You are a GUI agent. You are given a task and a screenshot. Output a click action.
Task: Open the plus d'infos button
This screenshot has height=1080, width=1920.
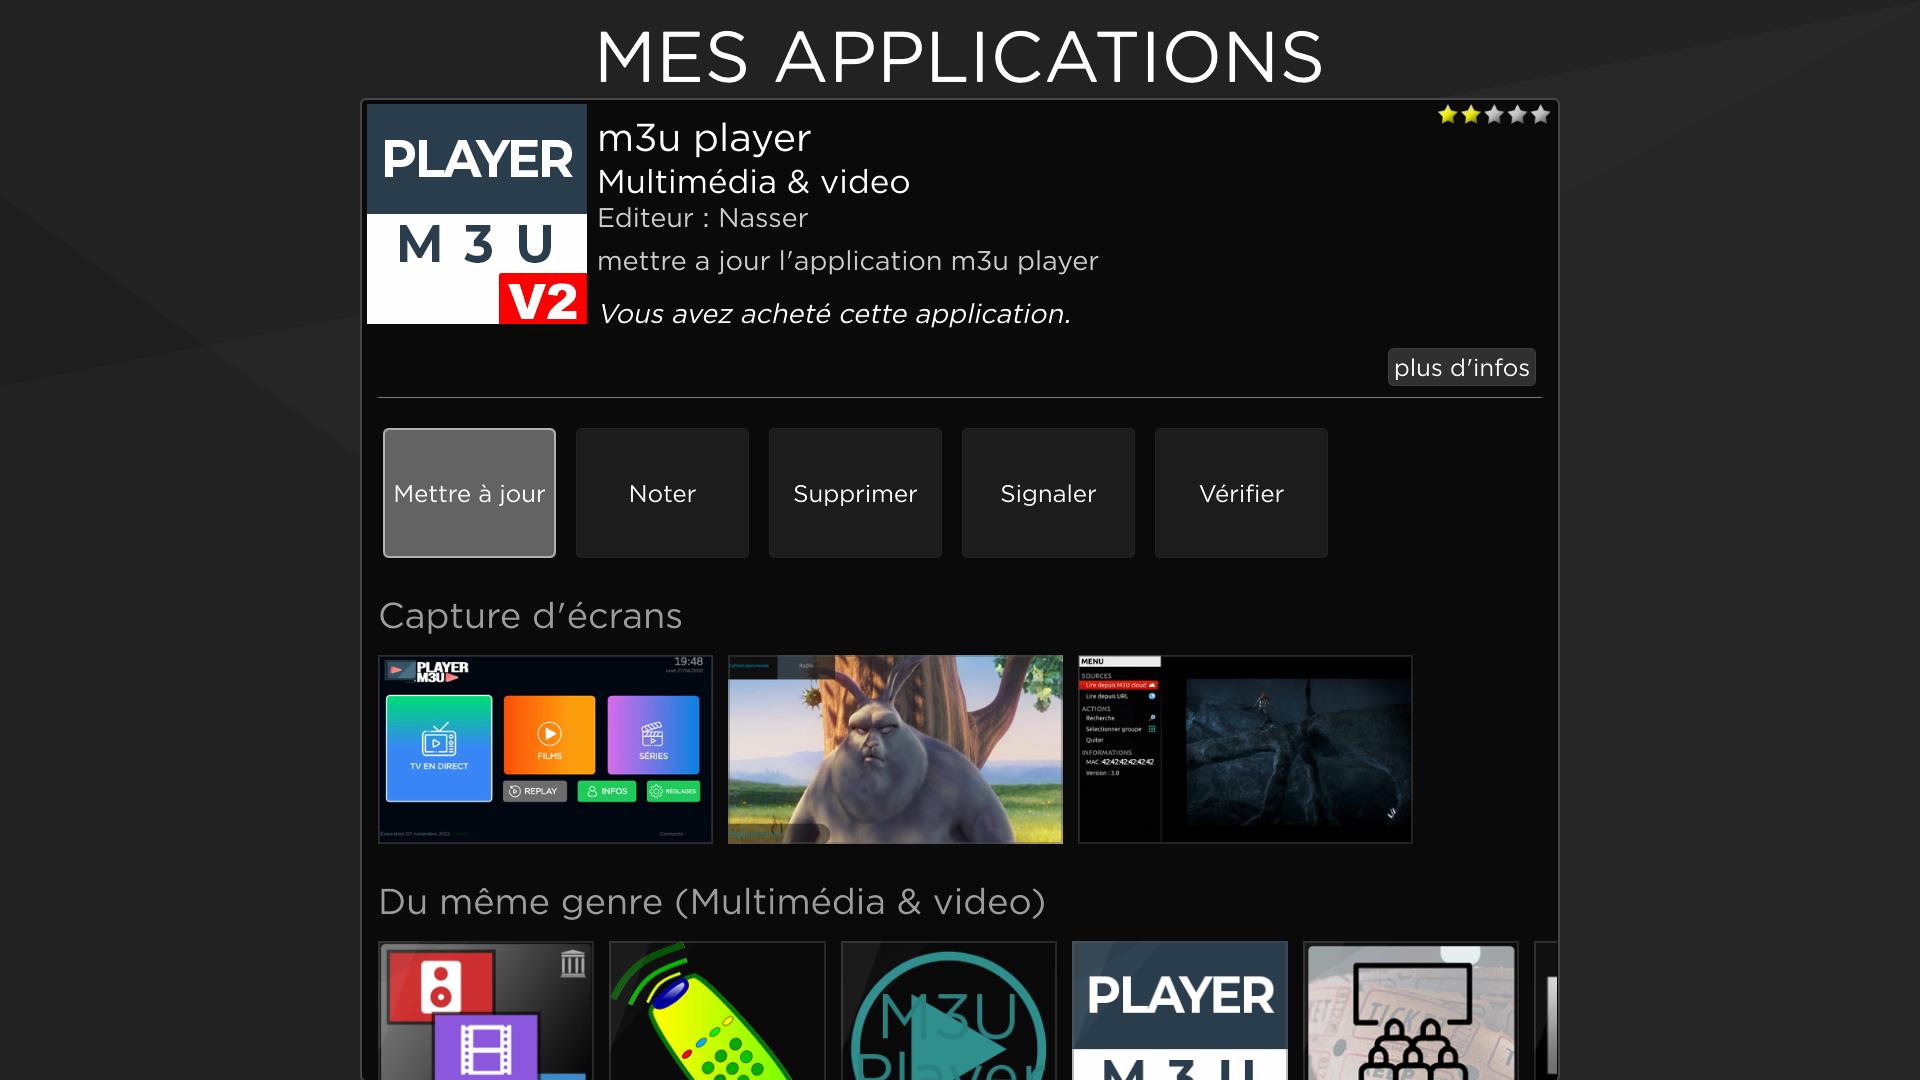click(x=1461, y=368)
